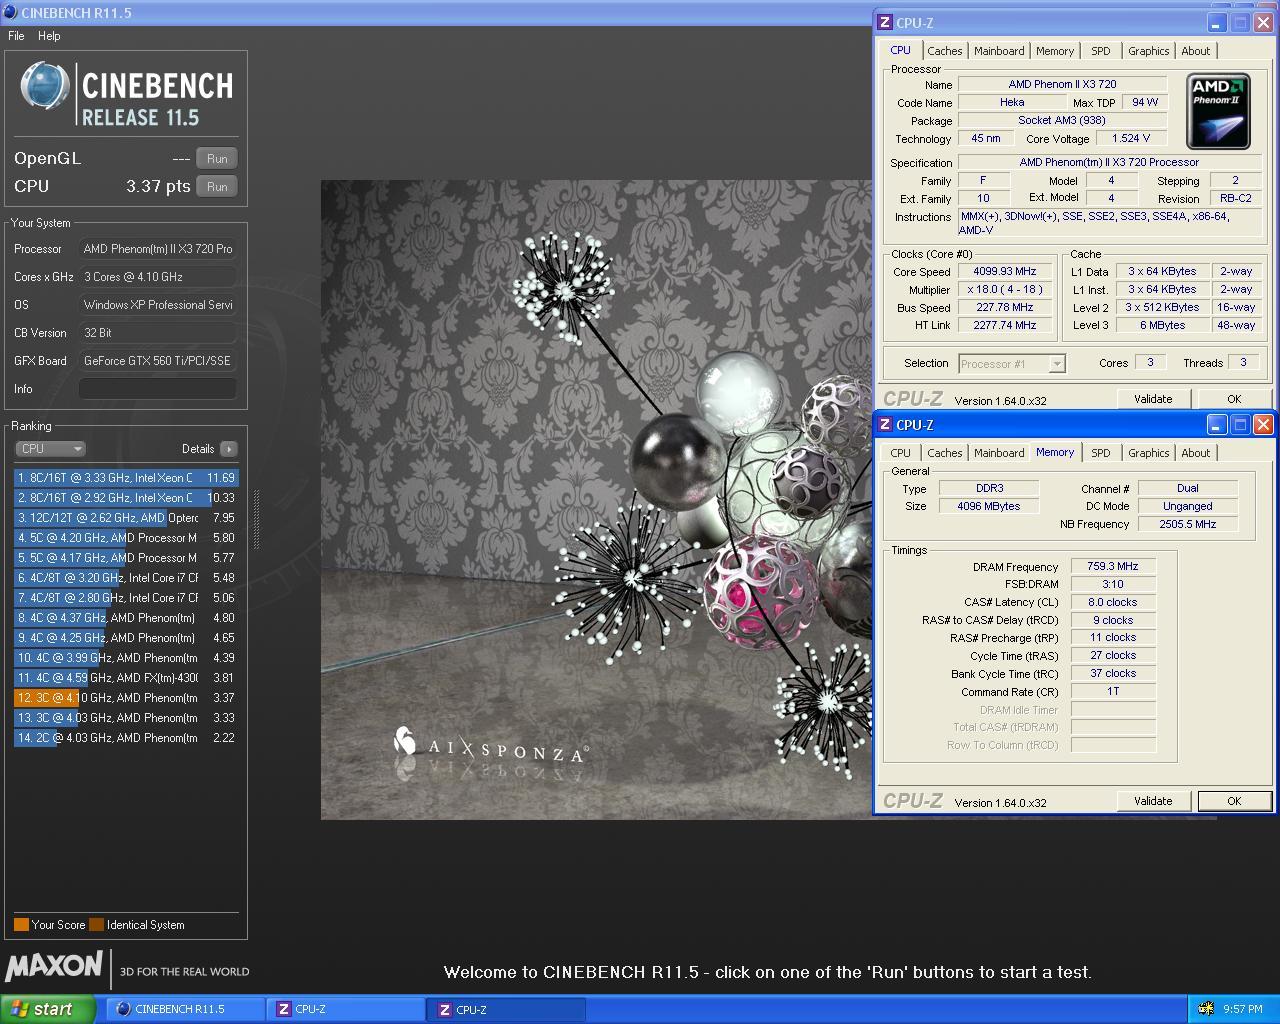The width and height of the screenshot is (1280, 1024).
Task: Open Caches tab in bottom CPU-Z window
Action: (944, 453)
